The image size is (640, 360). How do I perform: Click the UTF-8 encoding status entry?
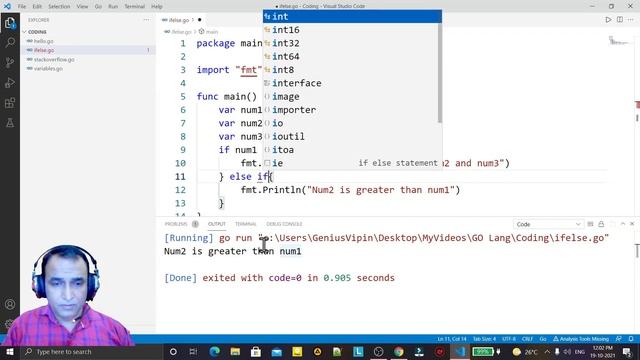509,339
